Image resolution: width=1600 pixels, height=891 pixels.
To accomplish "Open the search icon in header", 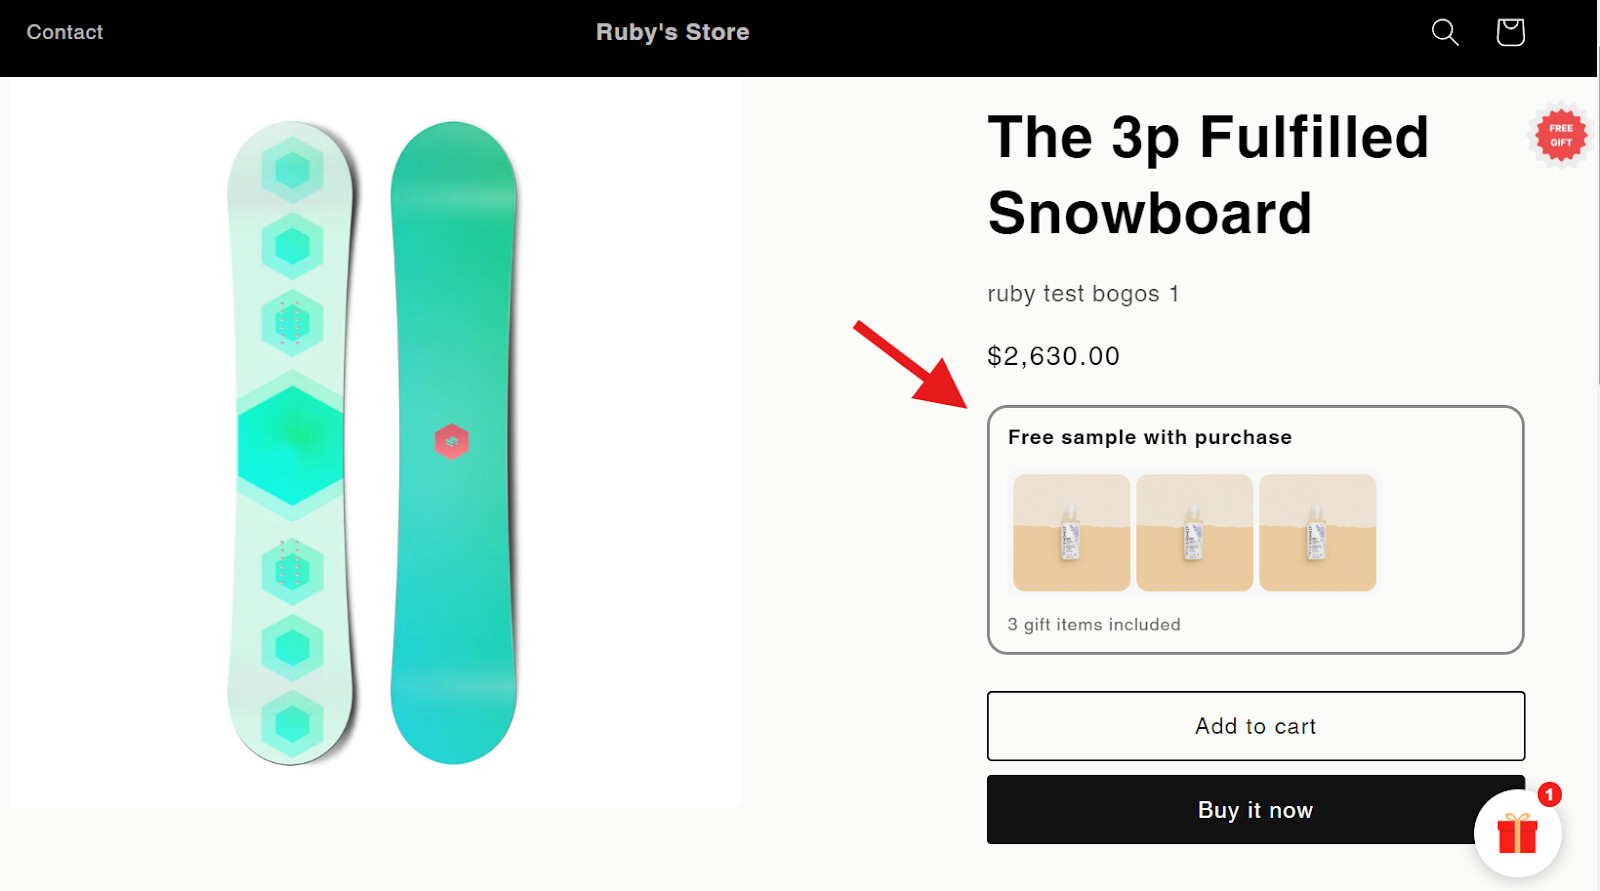I will (1445, 32).
